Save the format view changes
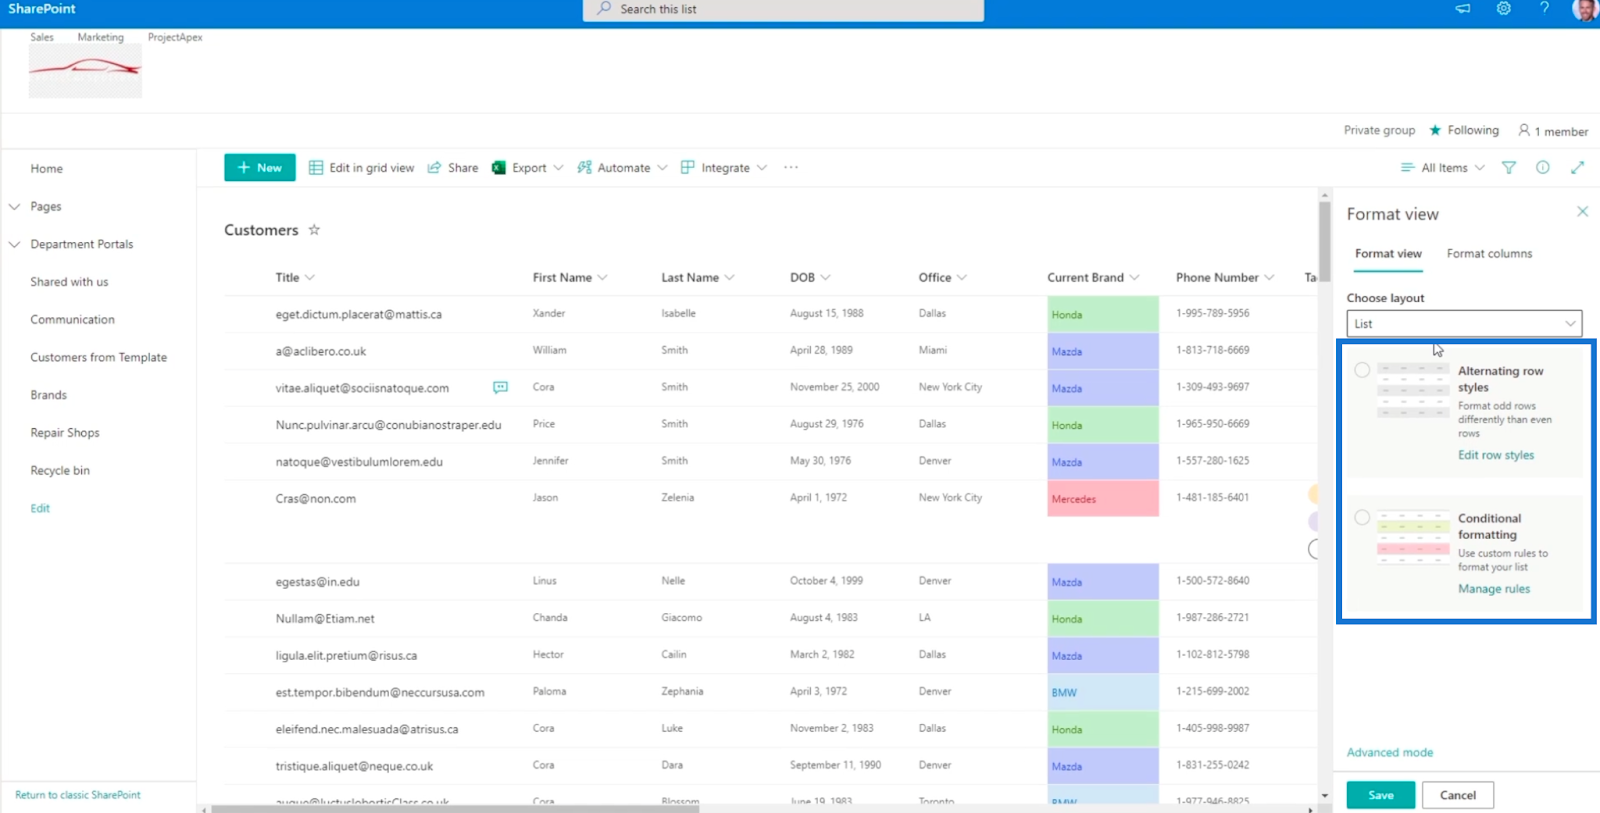This screenshot has height=813, width=1600. (x=1381, y=795)
